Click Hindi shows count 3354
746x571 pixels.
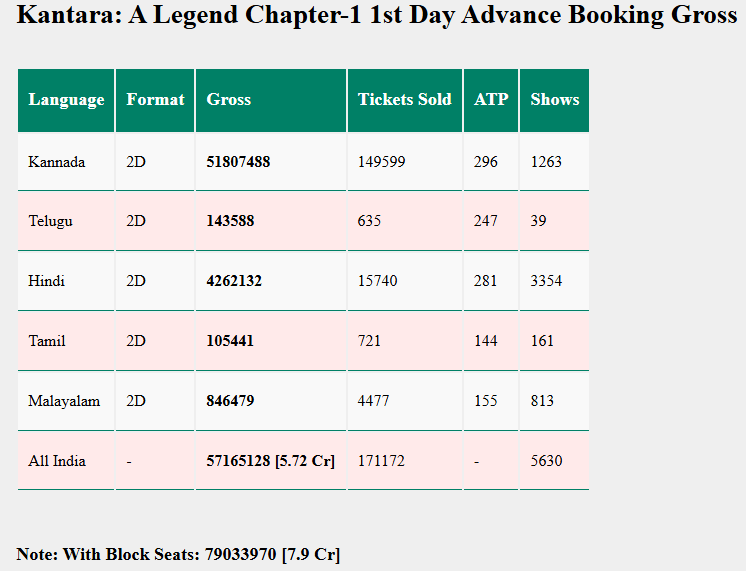[x=546, y=281]
